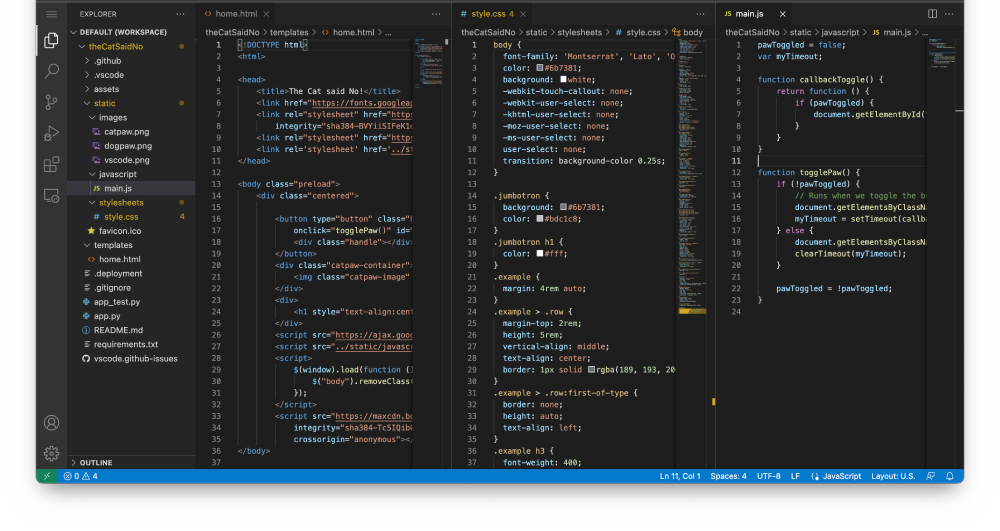Open the hamburger application menu
This screenshot has width=1000, height=531.
click(51, 14)
